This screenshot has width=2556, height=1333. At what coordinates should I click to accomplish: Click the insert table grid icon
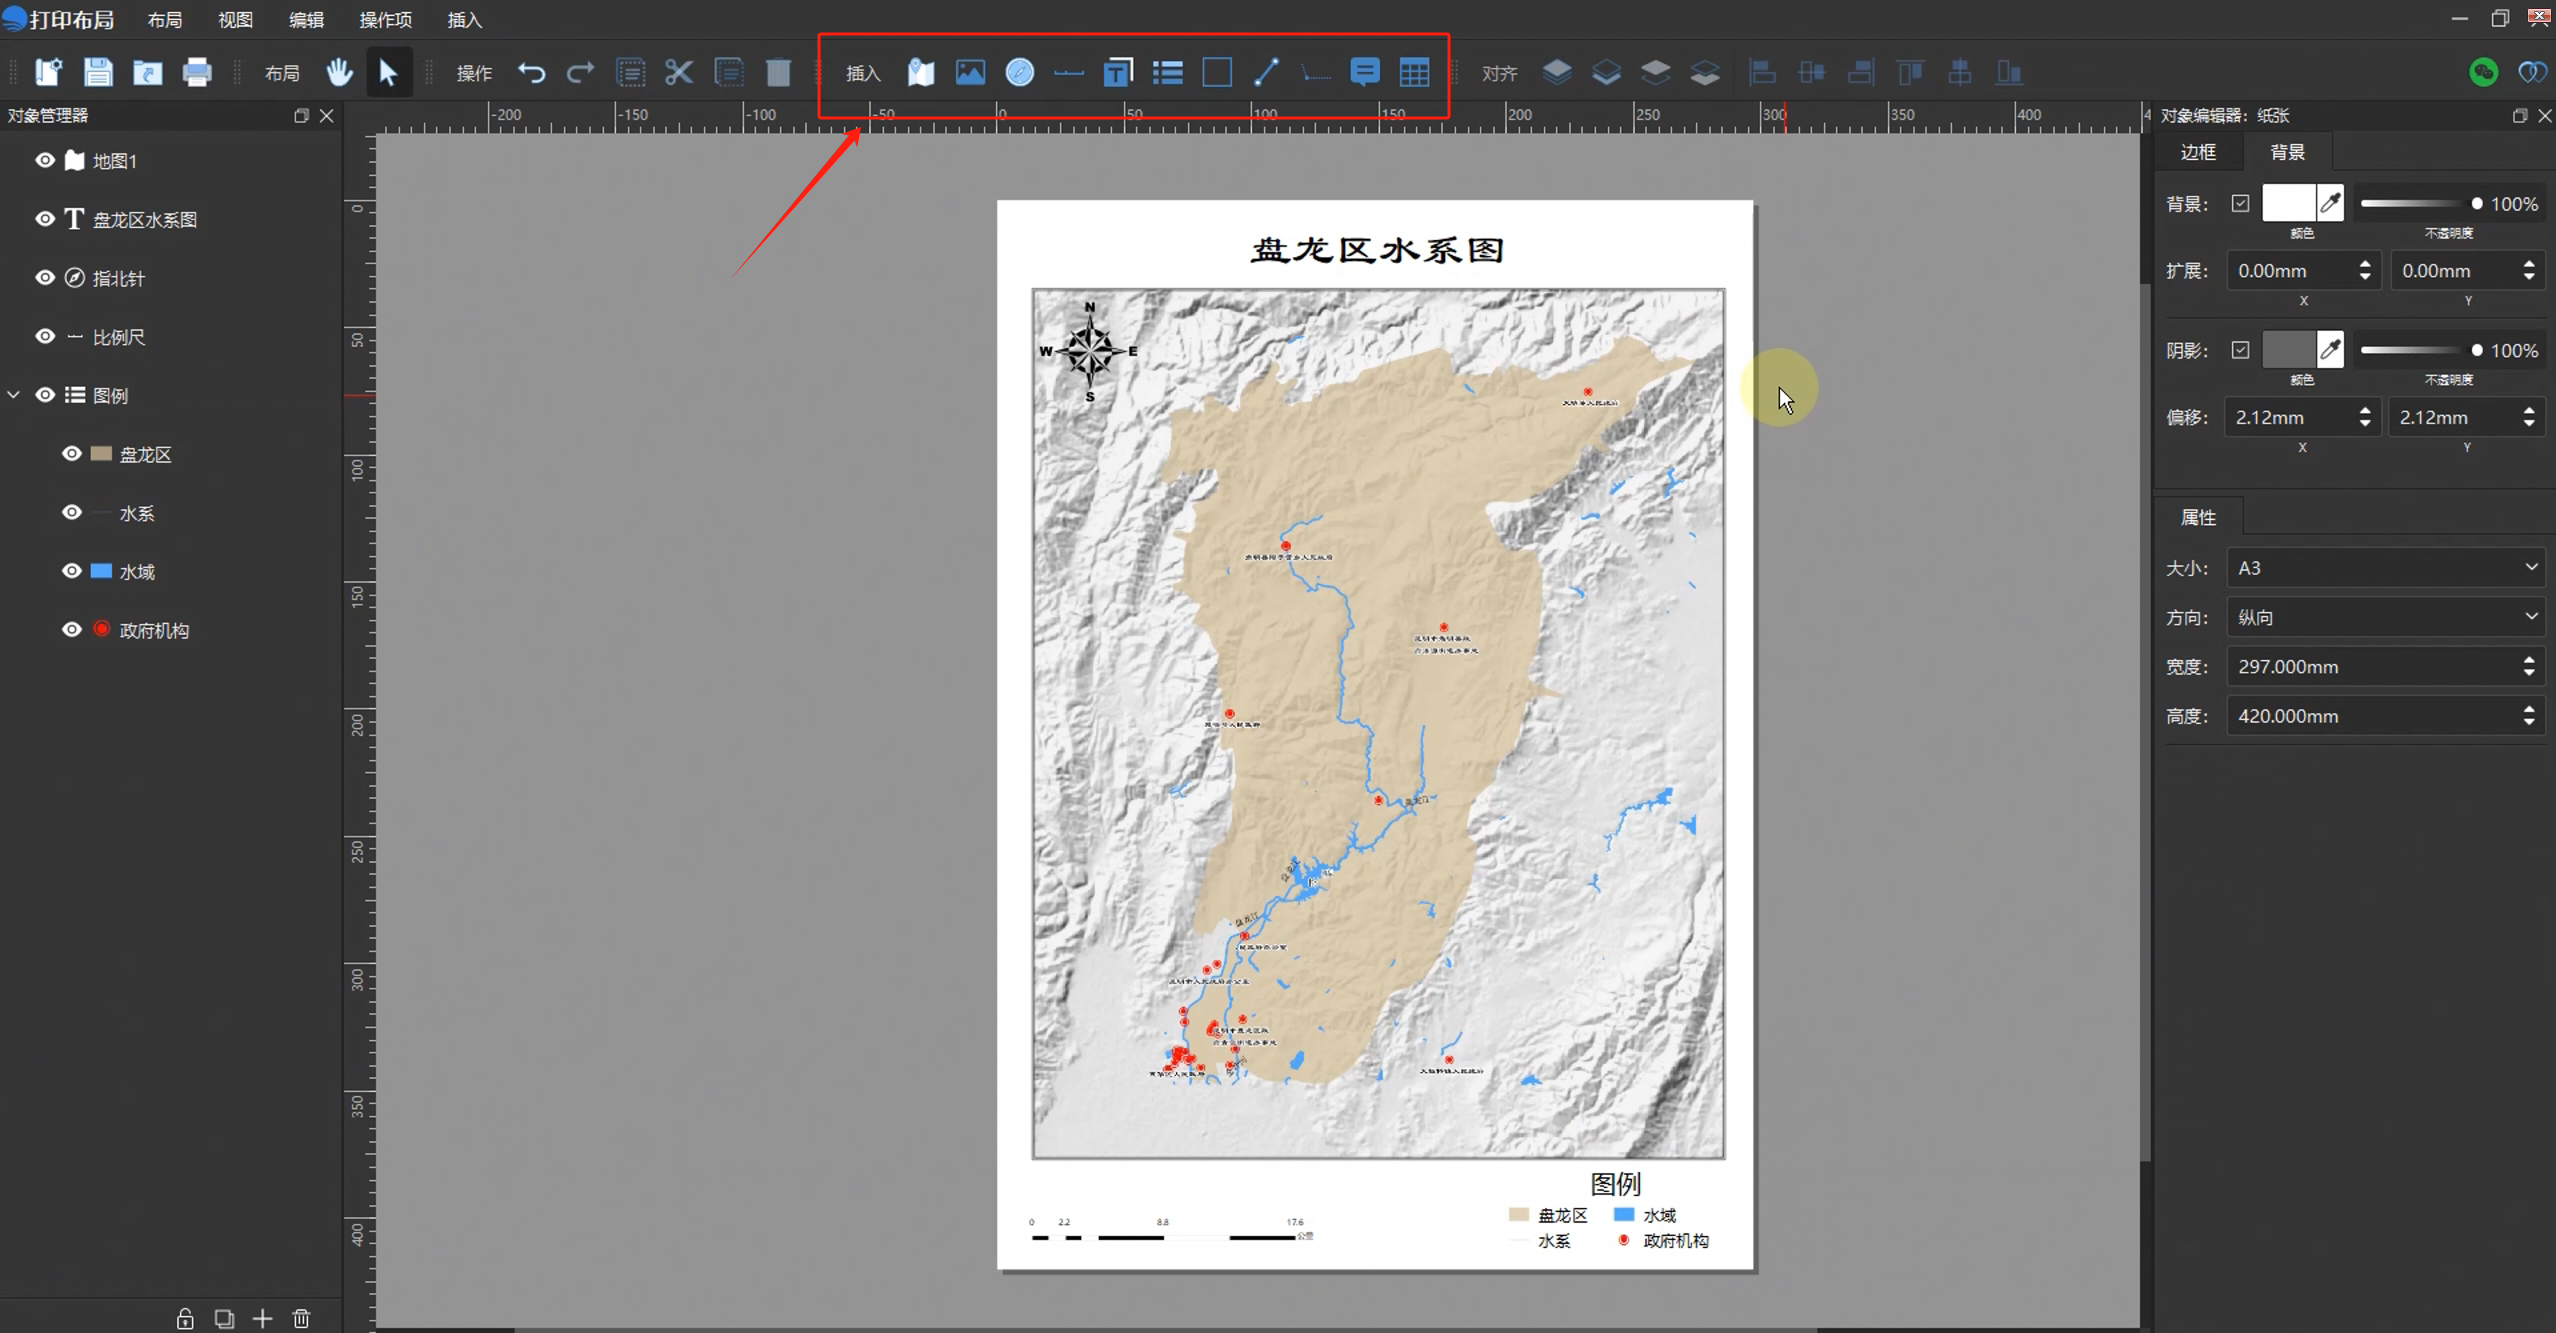(x=1414, y=72)
